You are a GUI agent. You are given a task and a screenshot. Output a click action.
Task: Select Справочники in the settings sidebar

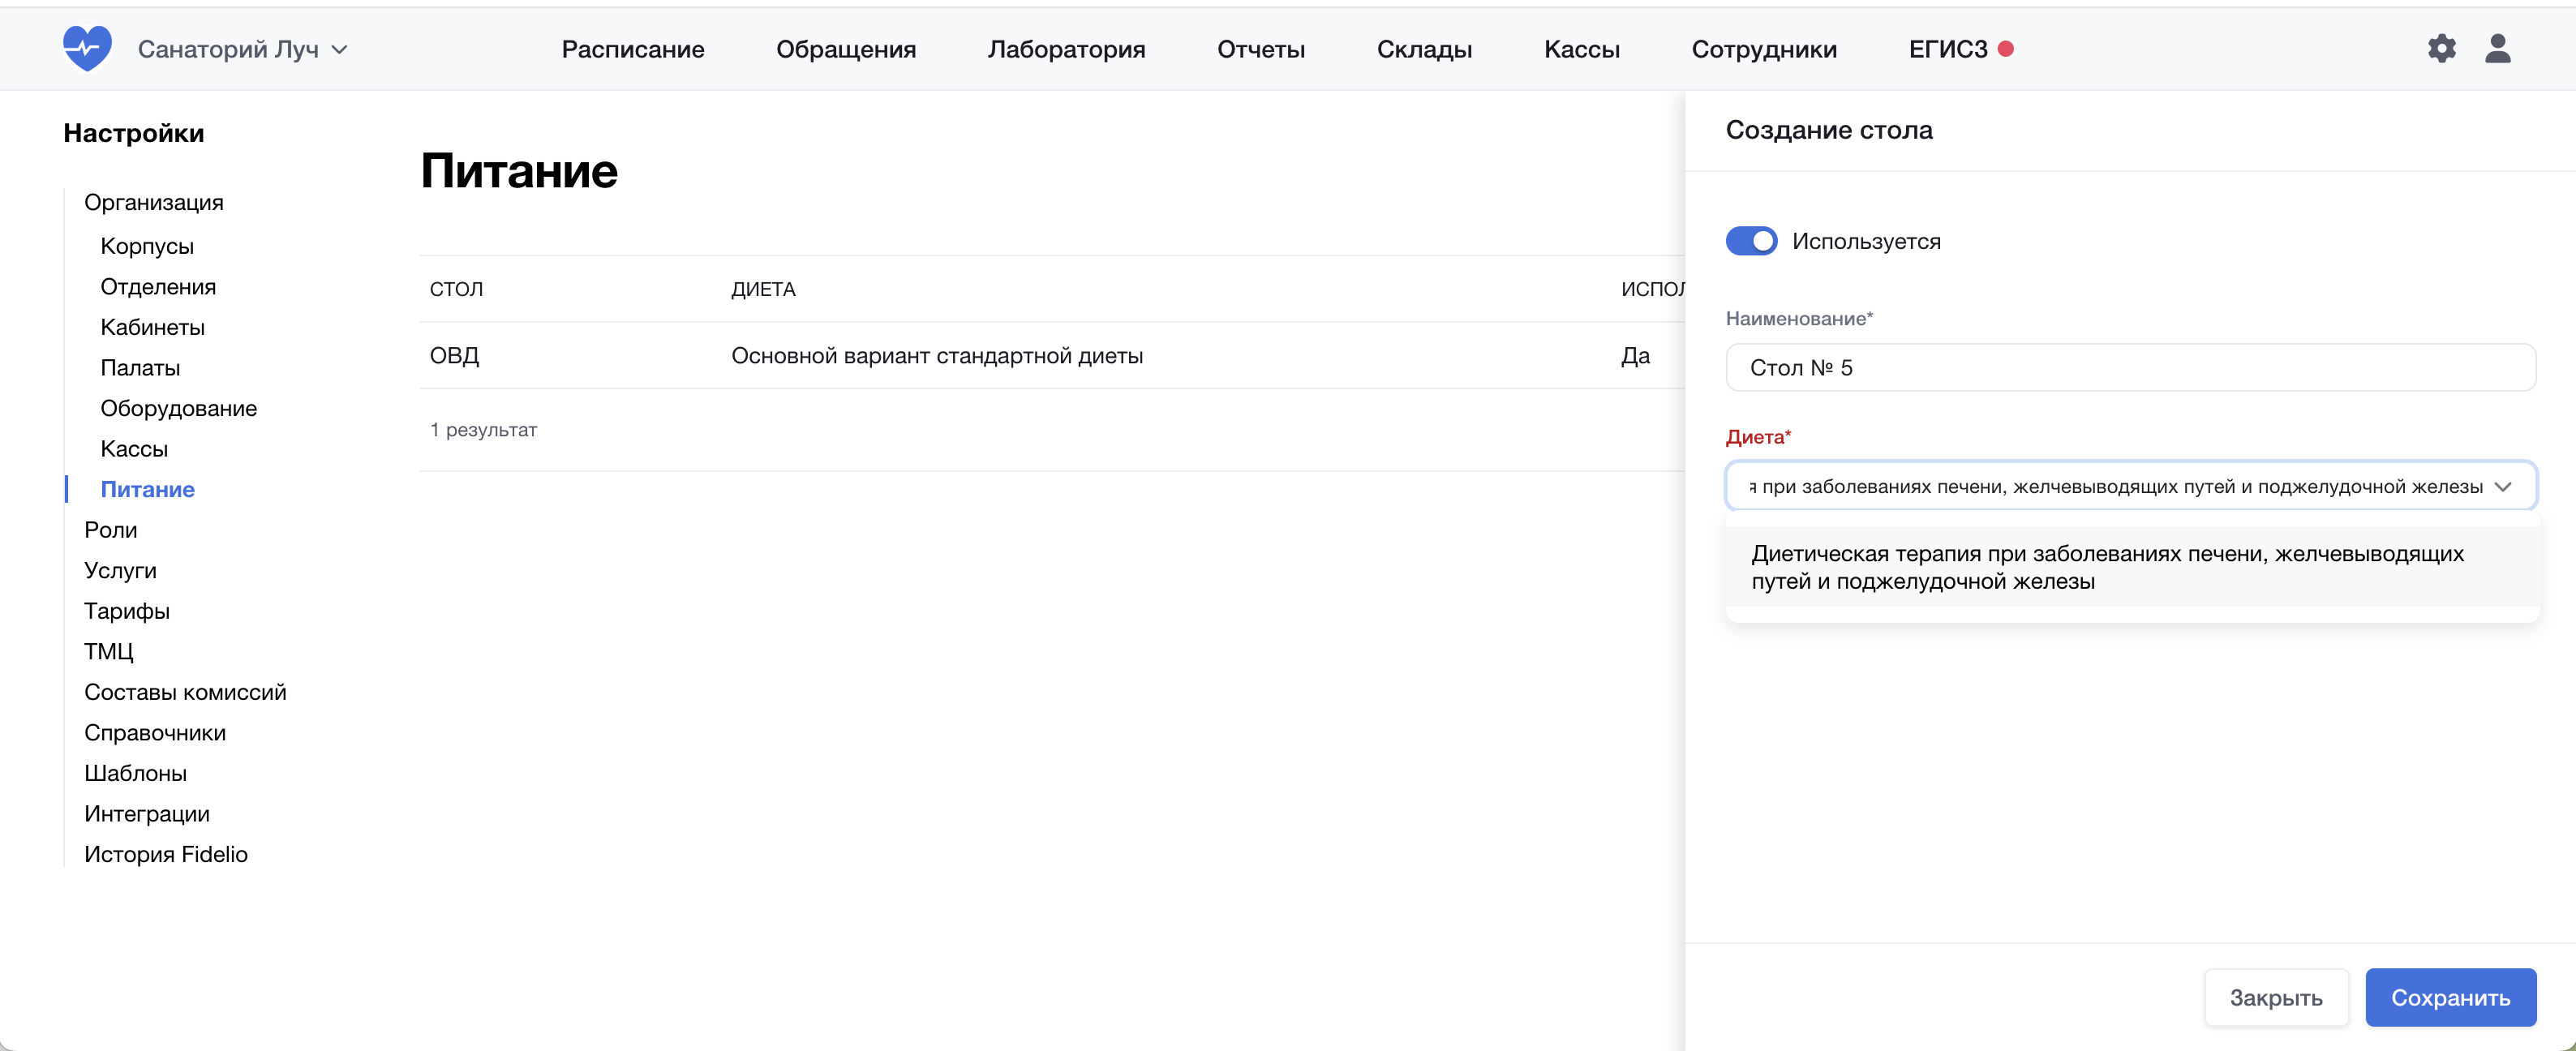pos(155,732)
